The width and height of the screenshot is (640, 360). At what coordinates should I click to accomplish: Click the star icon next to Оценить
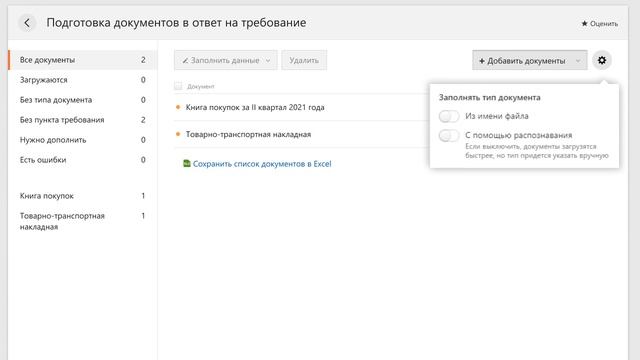(x=584, y=24)
